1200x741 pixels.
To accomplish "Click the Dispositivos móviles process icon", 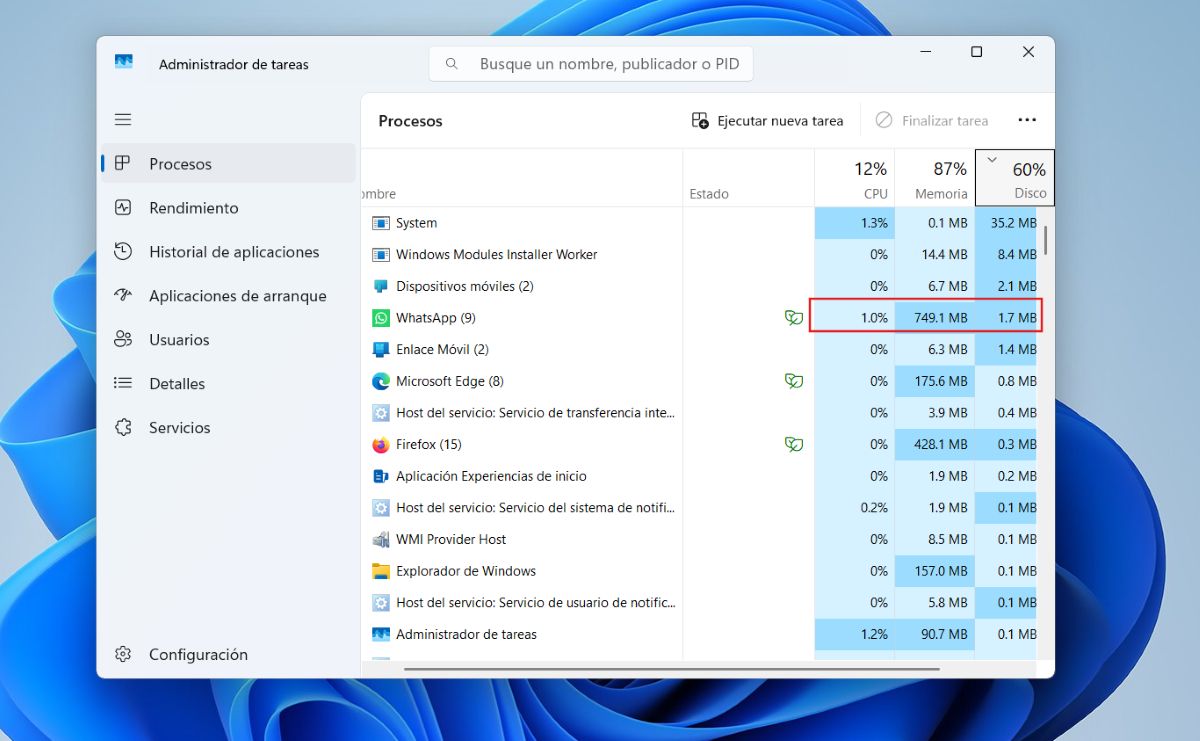I will coord(381,286).
